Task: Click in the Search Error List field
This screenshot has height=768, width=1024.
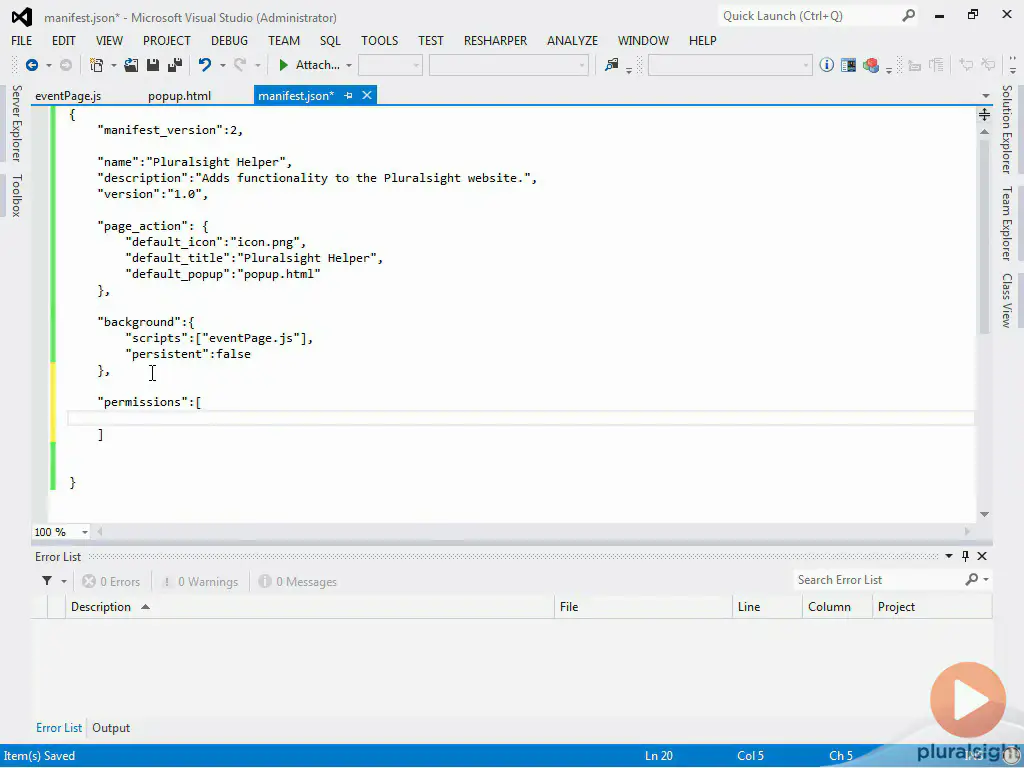Action: click(x=878, y=579)
